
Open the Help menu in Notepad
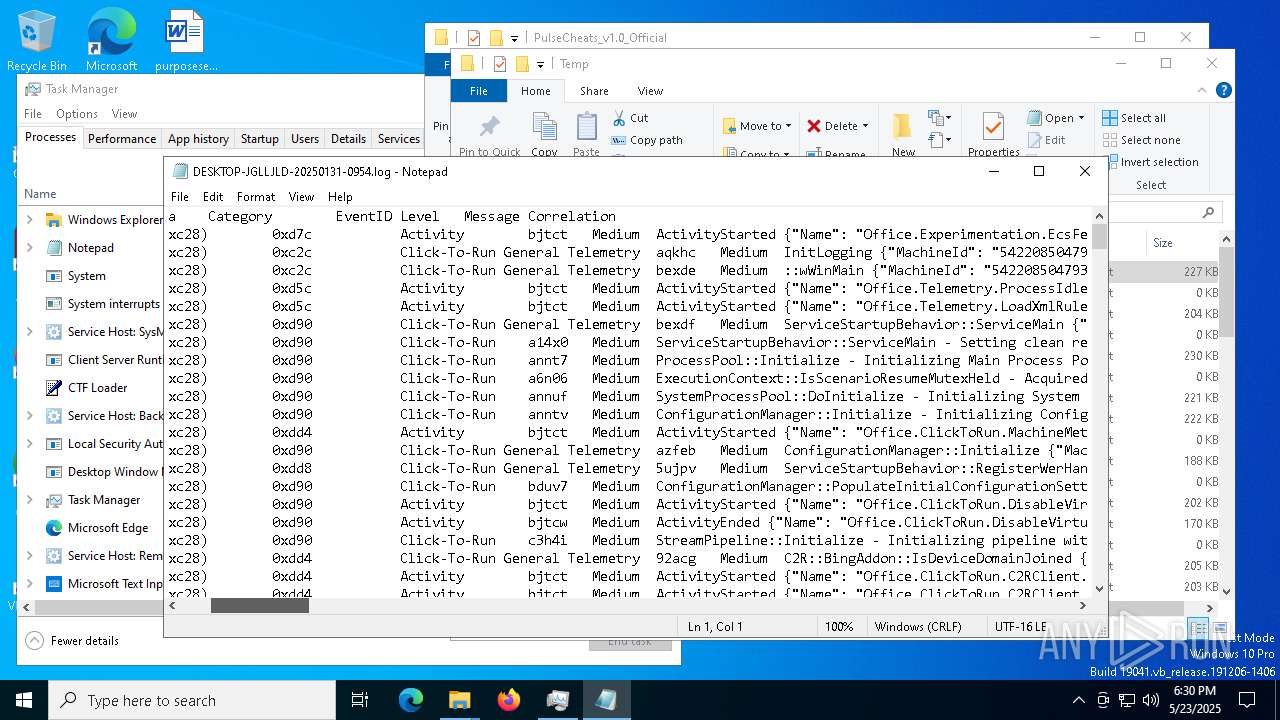click(x=340, y=197)
